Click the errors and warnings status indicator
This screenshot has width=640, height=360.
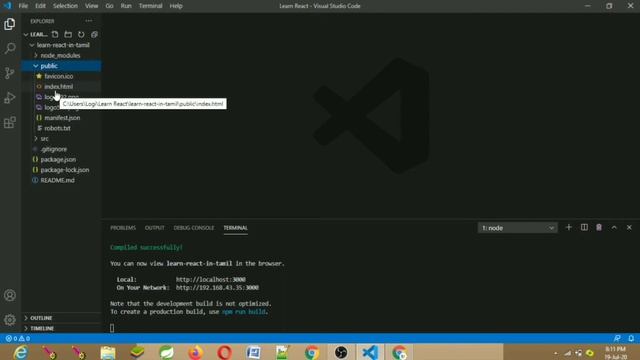18,338
